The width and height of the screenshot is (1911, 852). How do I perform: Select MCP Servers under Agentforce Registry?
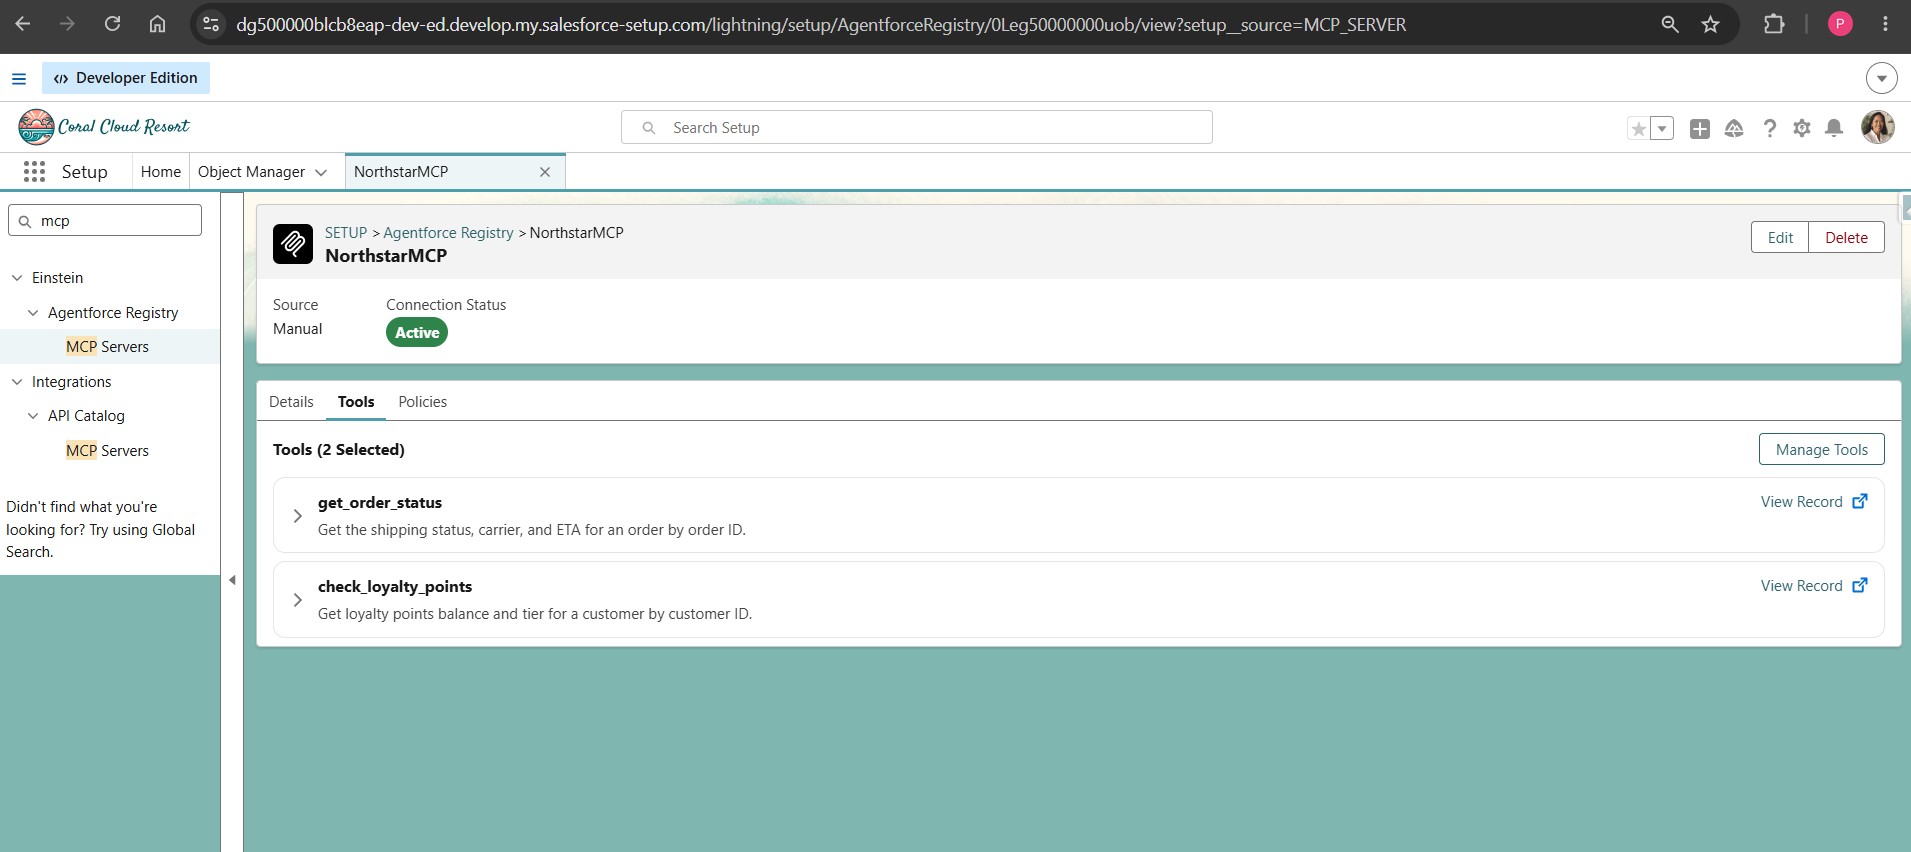tap(107, 347)
